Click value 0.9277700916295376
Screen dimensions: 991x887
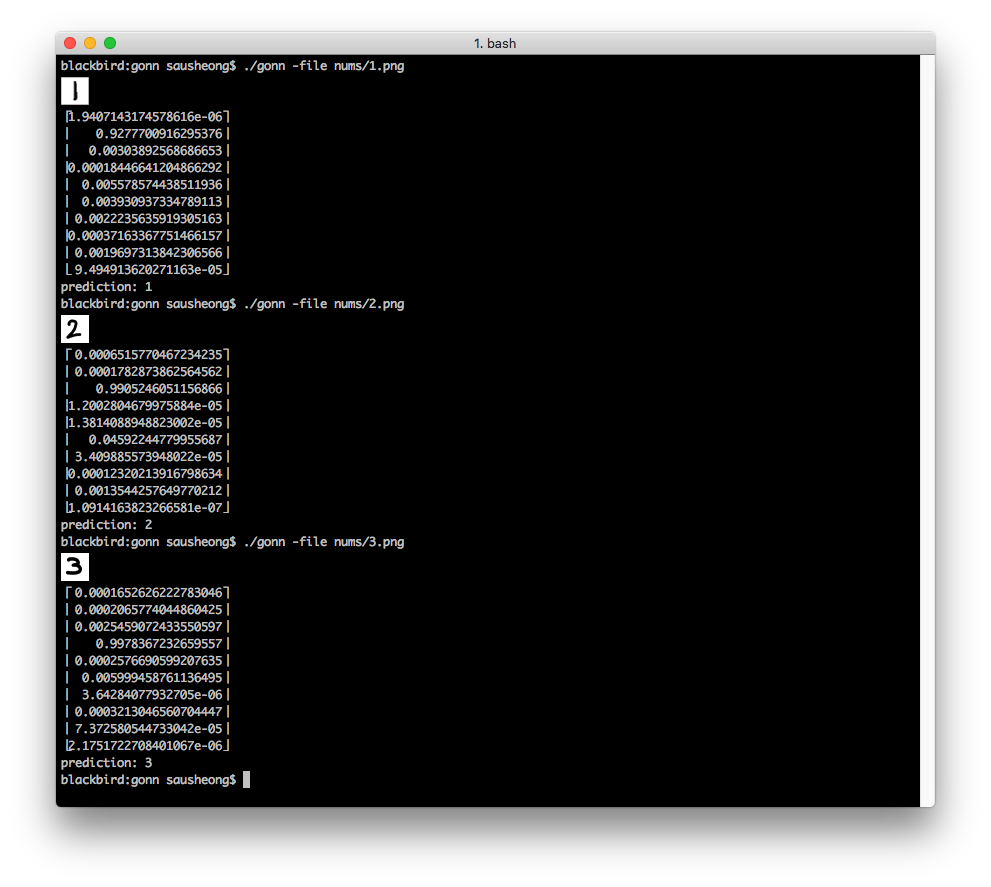[159, 134]
